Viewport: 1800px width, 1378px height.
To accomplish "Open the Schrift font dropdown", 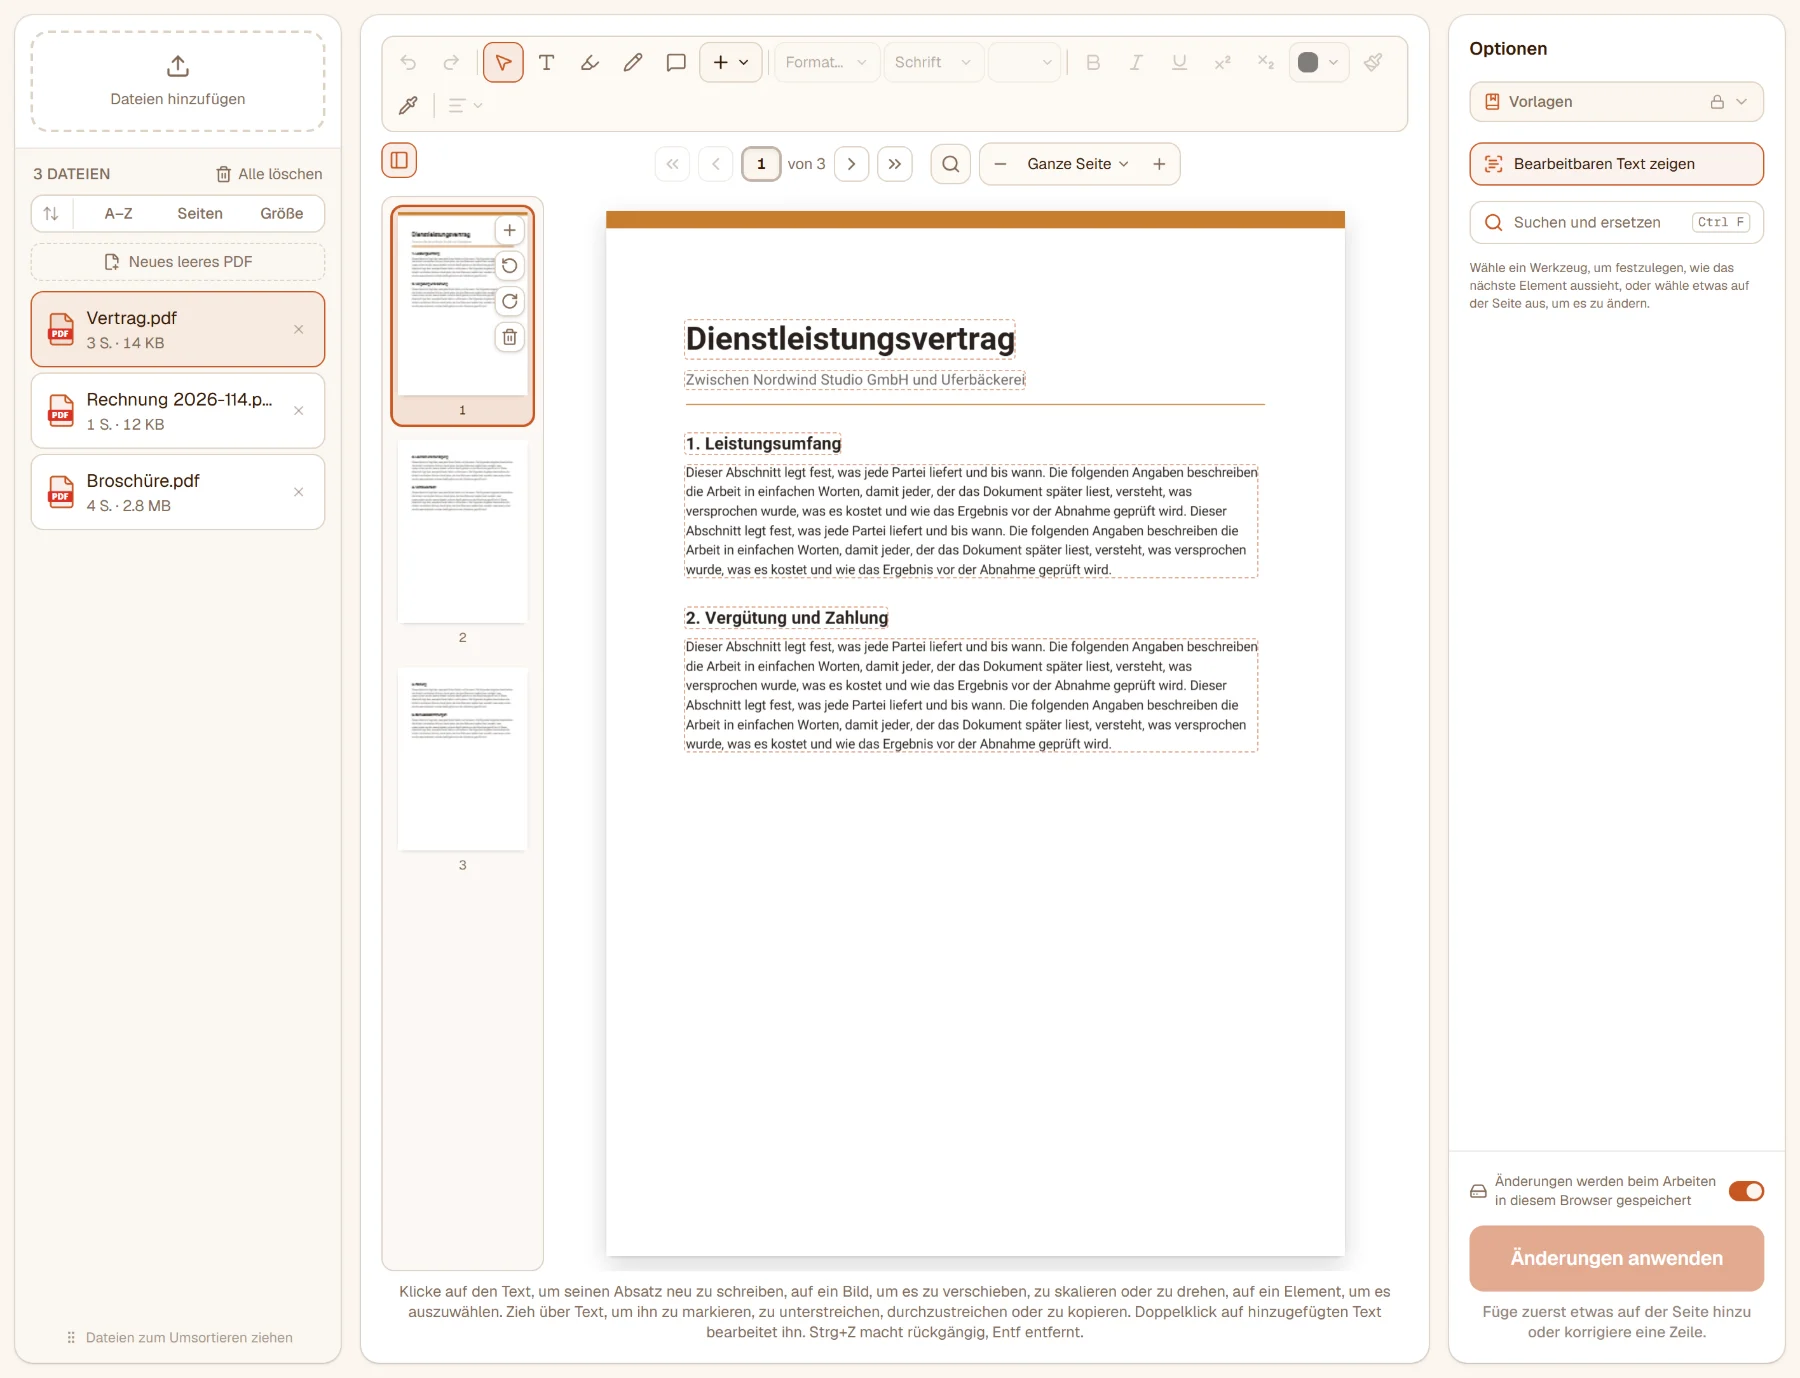I will pyautogui.click(x=933, y=62).
